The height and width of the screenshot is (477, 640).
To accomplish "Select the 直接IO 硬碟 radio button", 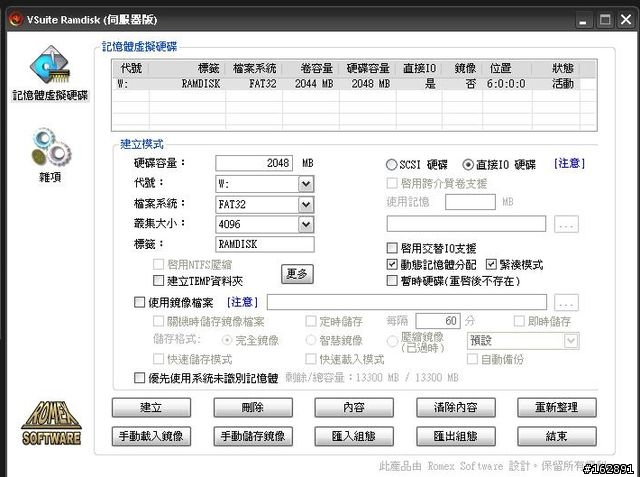I will 468,164.
